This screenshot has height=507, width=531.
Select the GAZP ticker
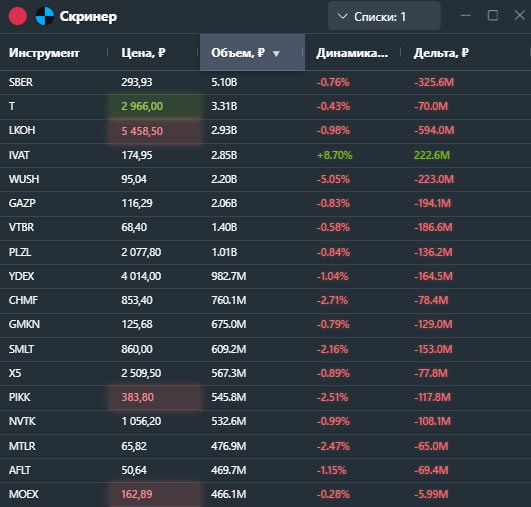click(22, 203)
